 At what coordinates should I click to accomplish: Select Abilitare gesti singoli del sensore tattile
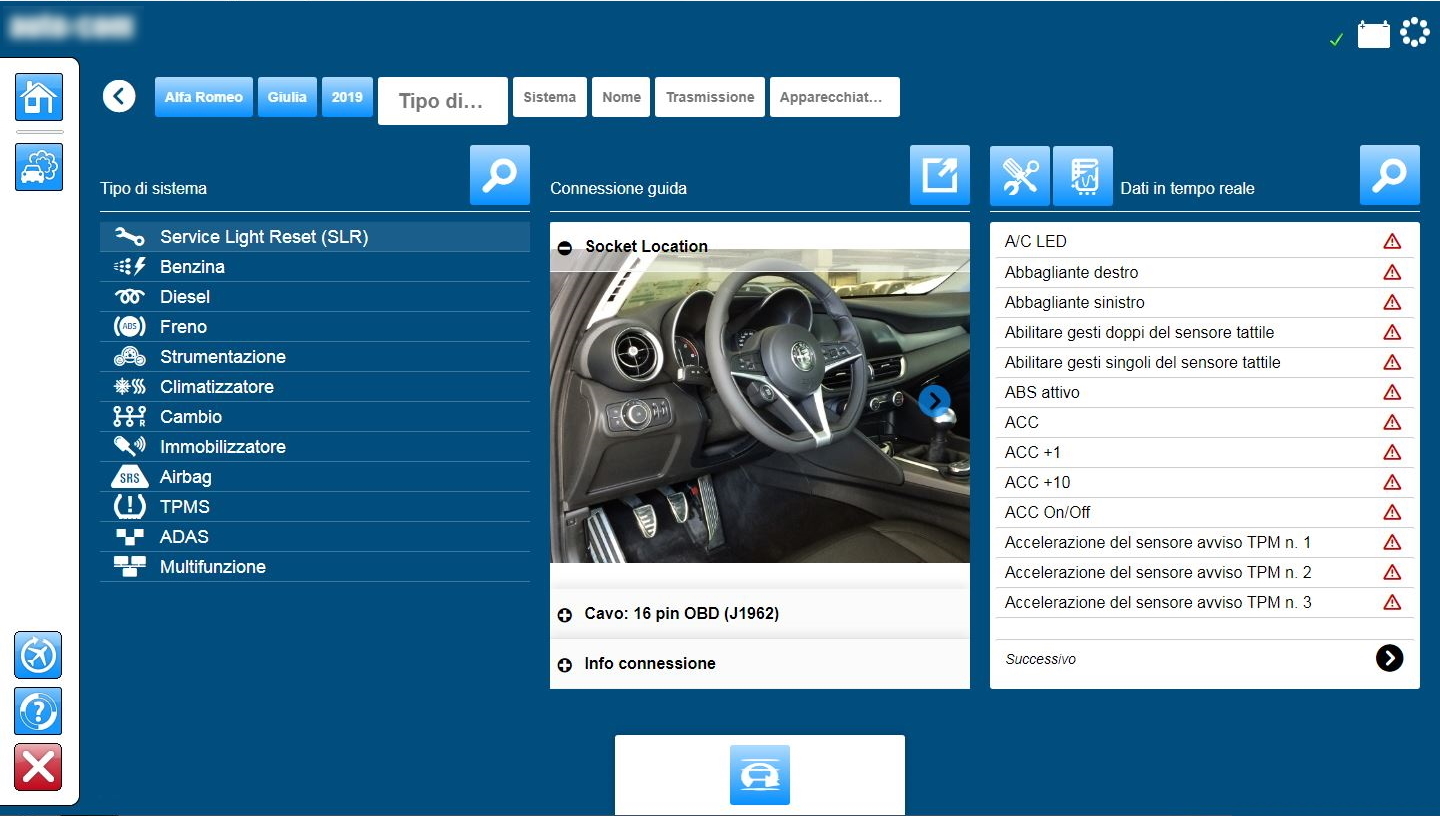[x=1205, y=362]
